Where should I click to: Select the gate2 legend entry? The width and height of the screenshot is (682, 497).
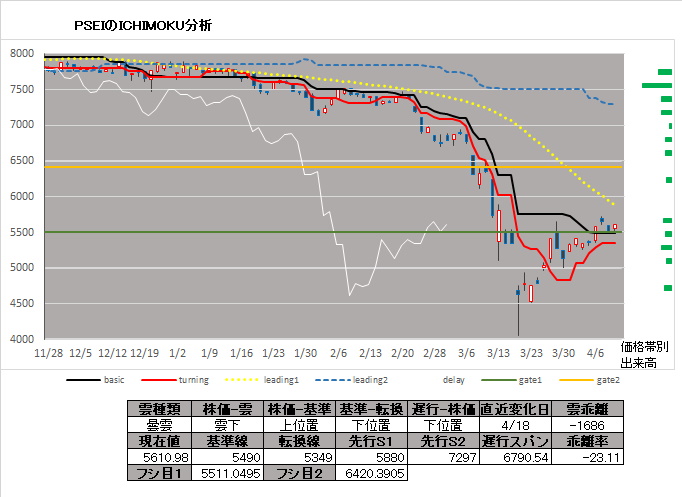click(589, 380)
